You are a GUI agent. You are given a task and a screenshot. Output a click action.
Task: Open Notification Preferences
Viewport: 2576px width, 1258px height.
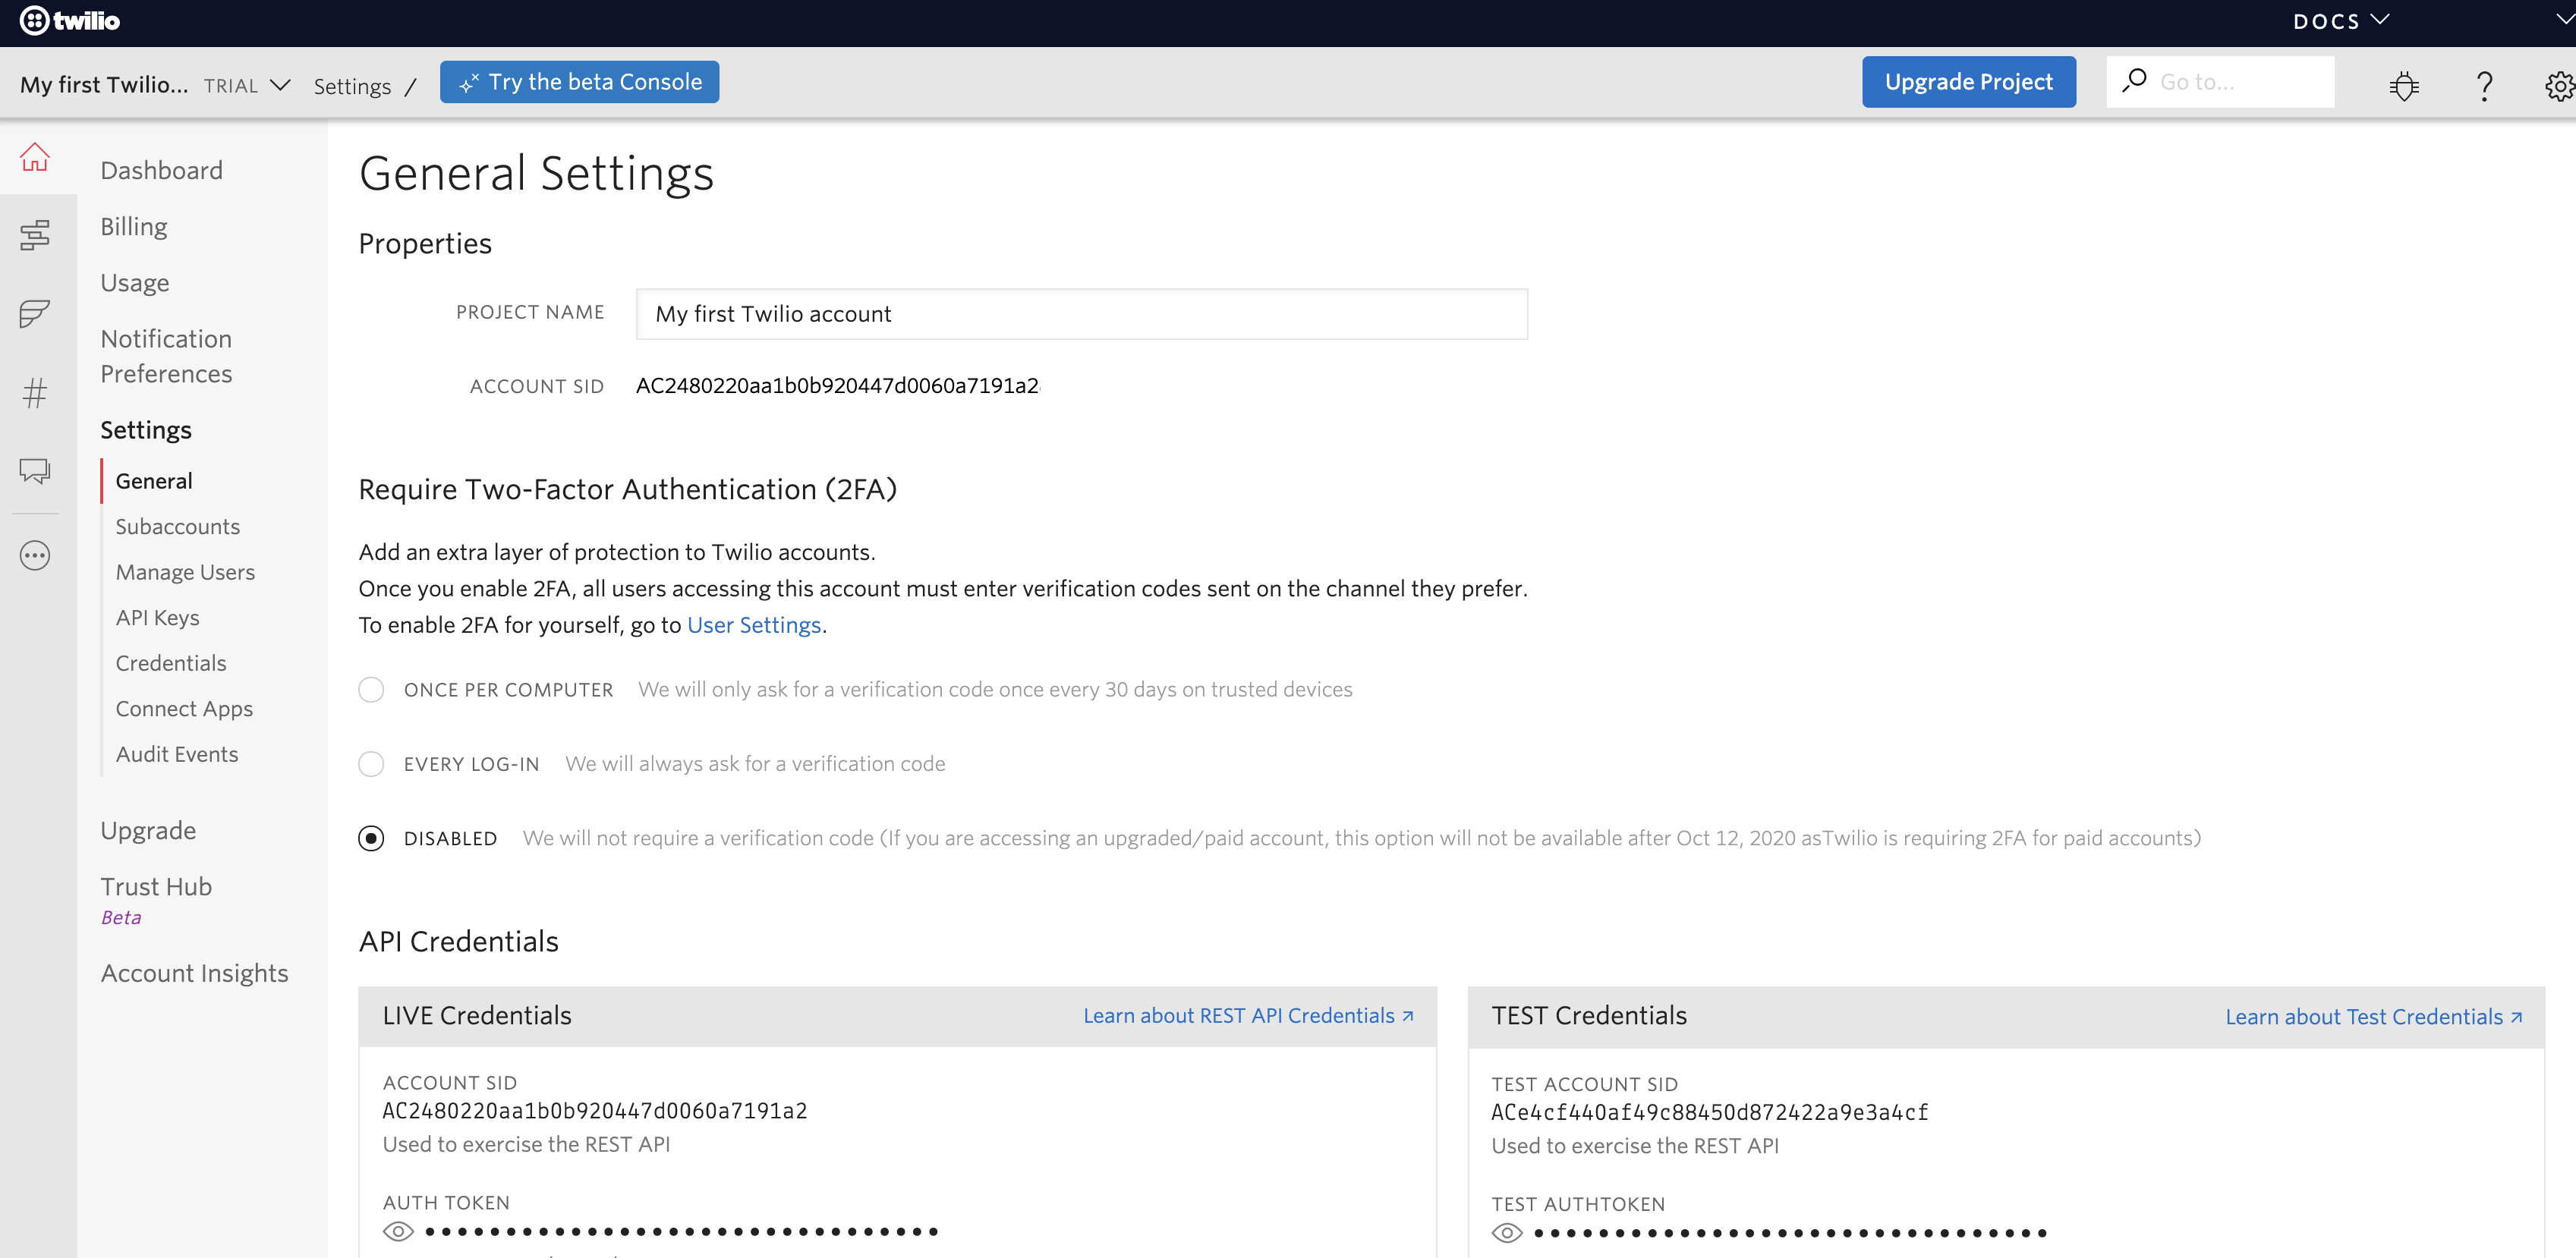pyautogui.click(x=166, y=356)
